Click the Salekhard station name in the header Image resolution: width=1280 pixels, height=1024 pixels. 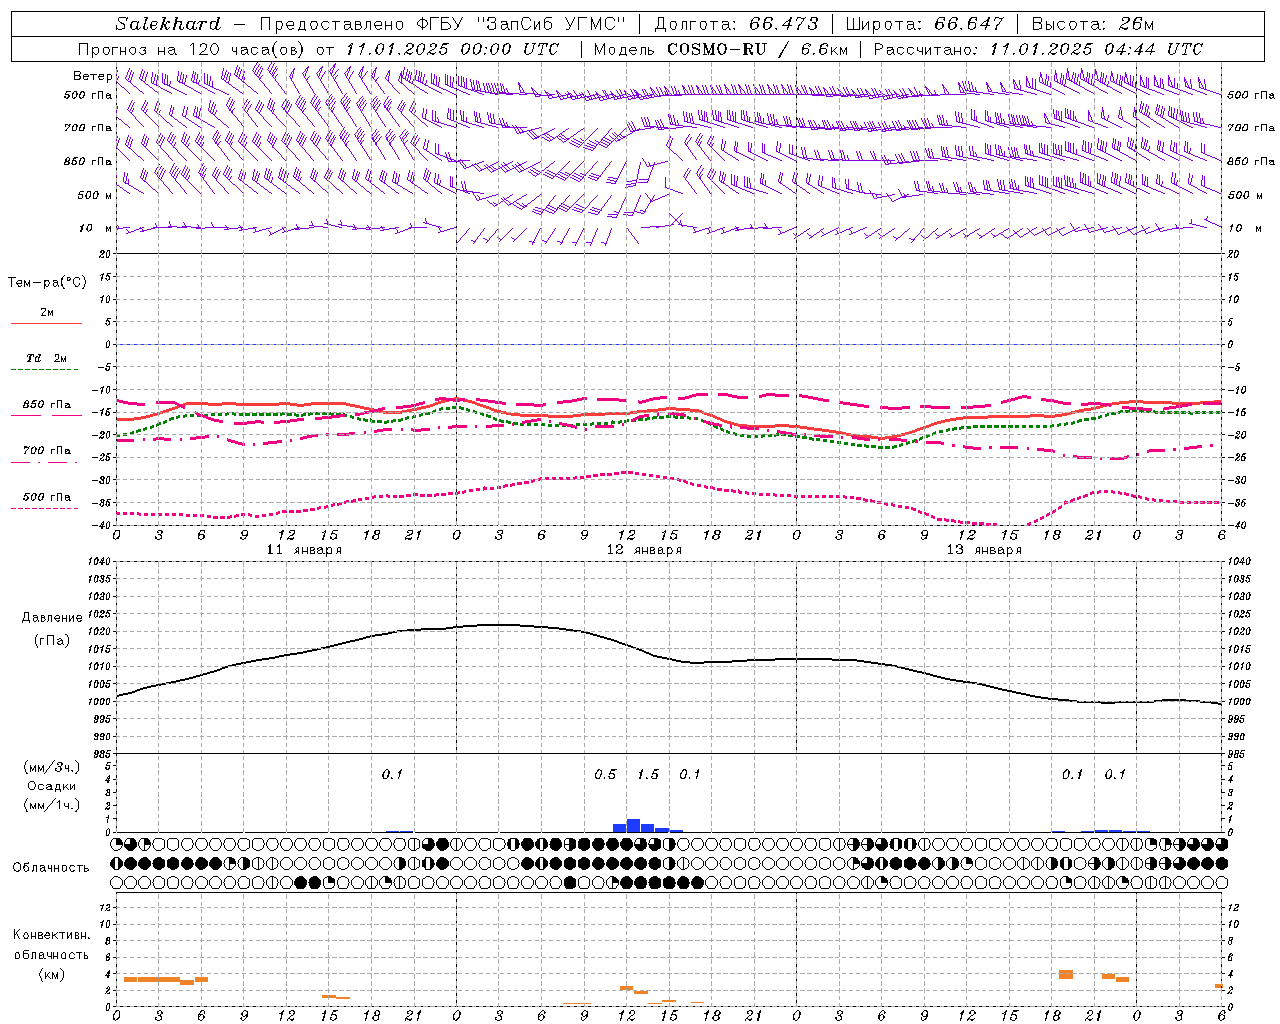(168, 24)
